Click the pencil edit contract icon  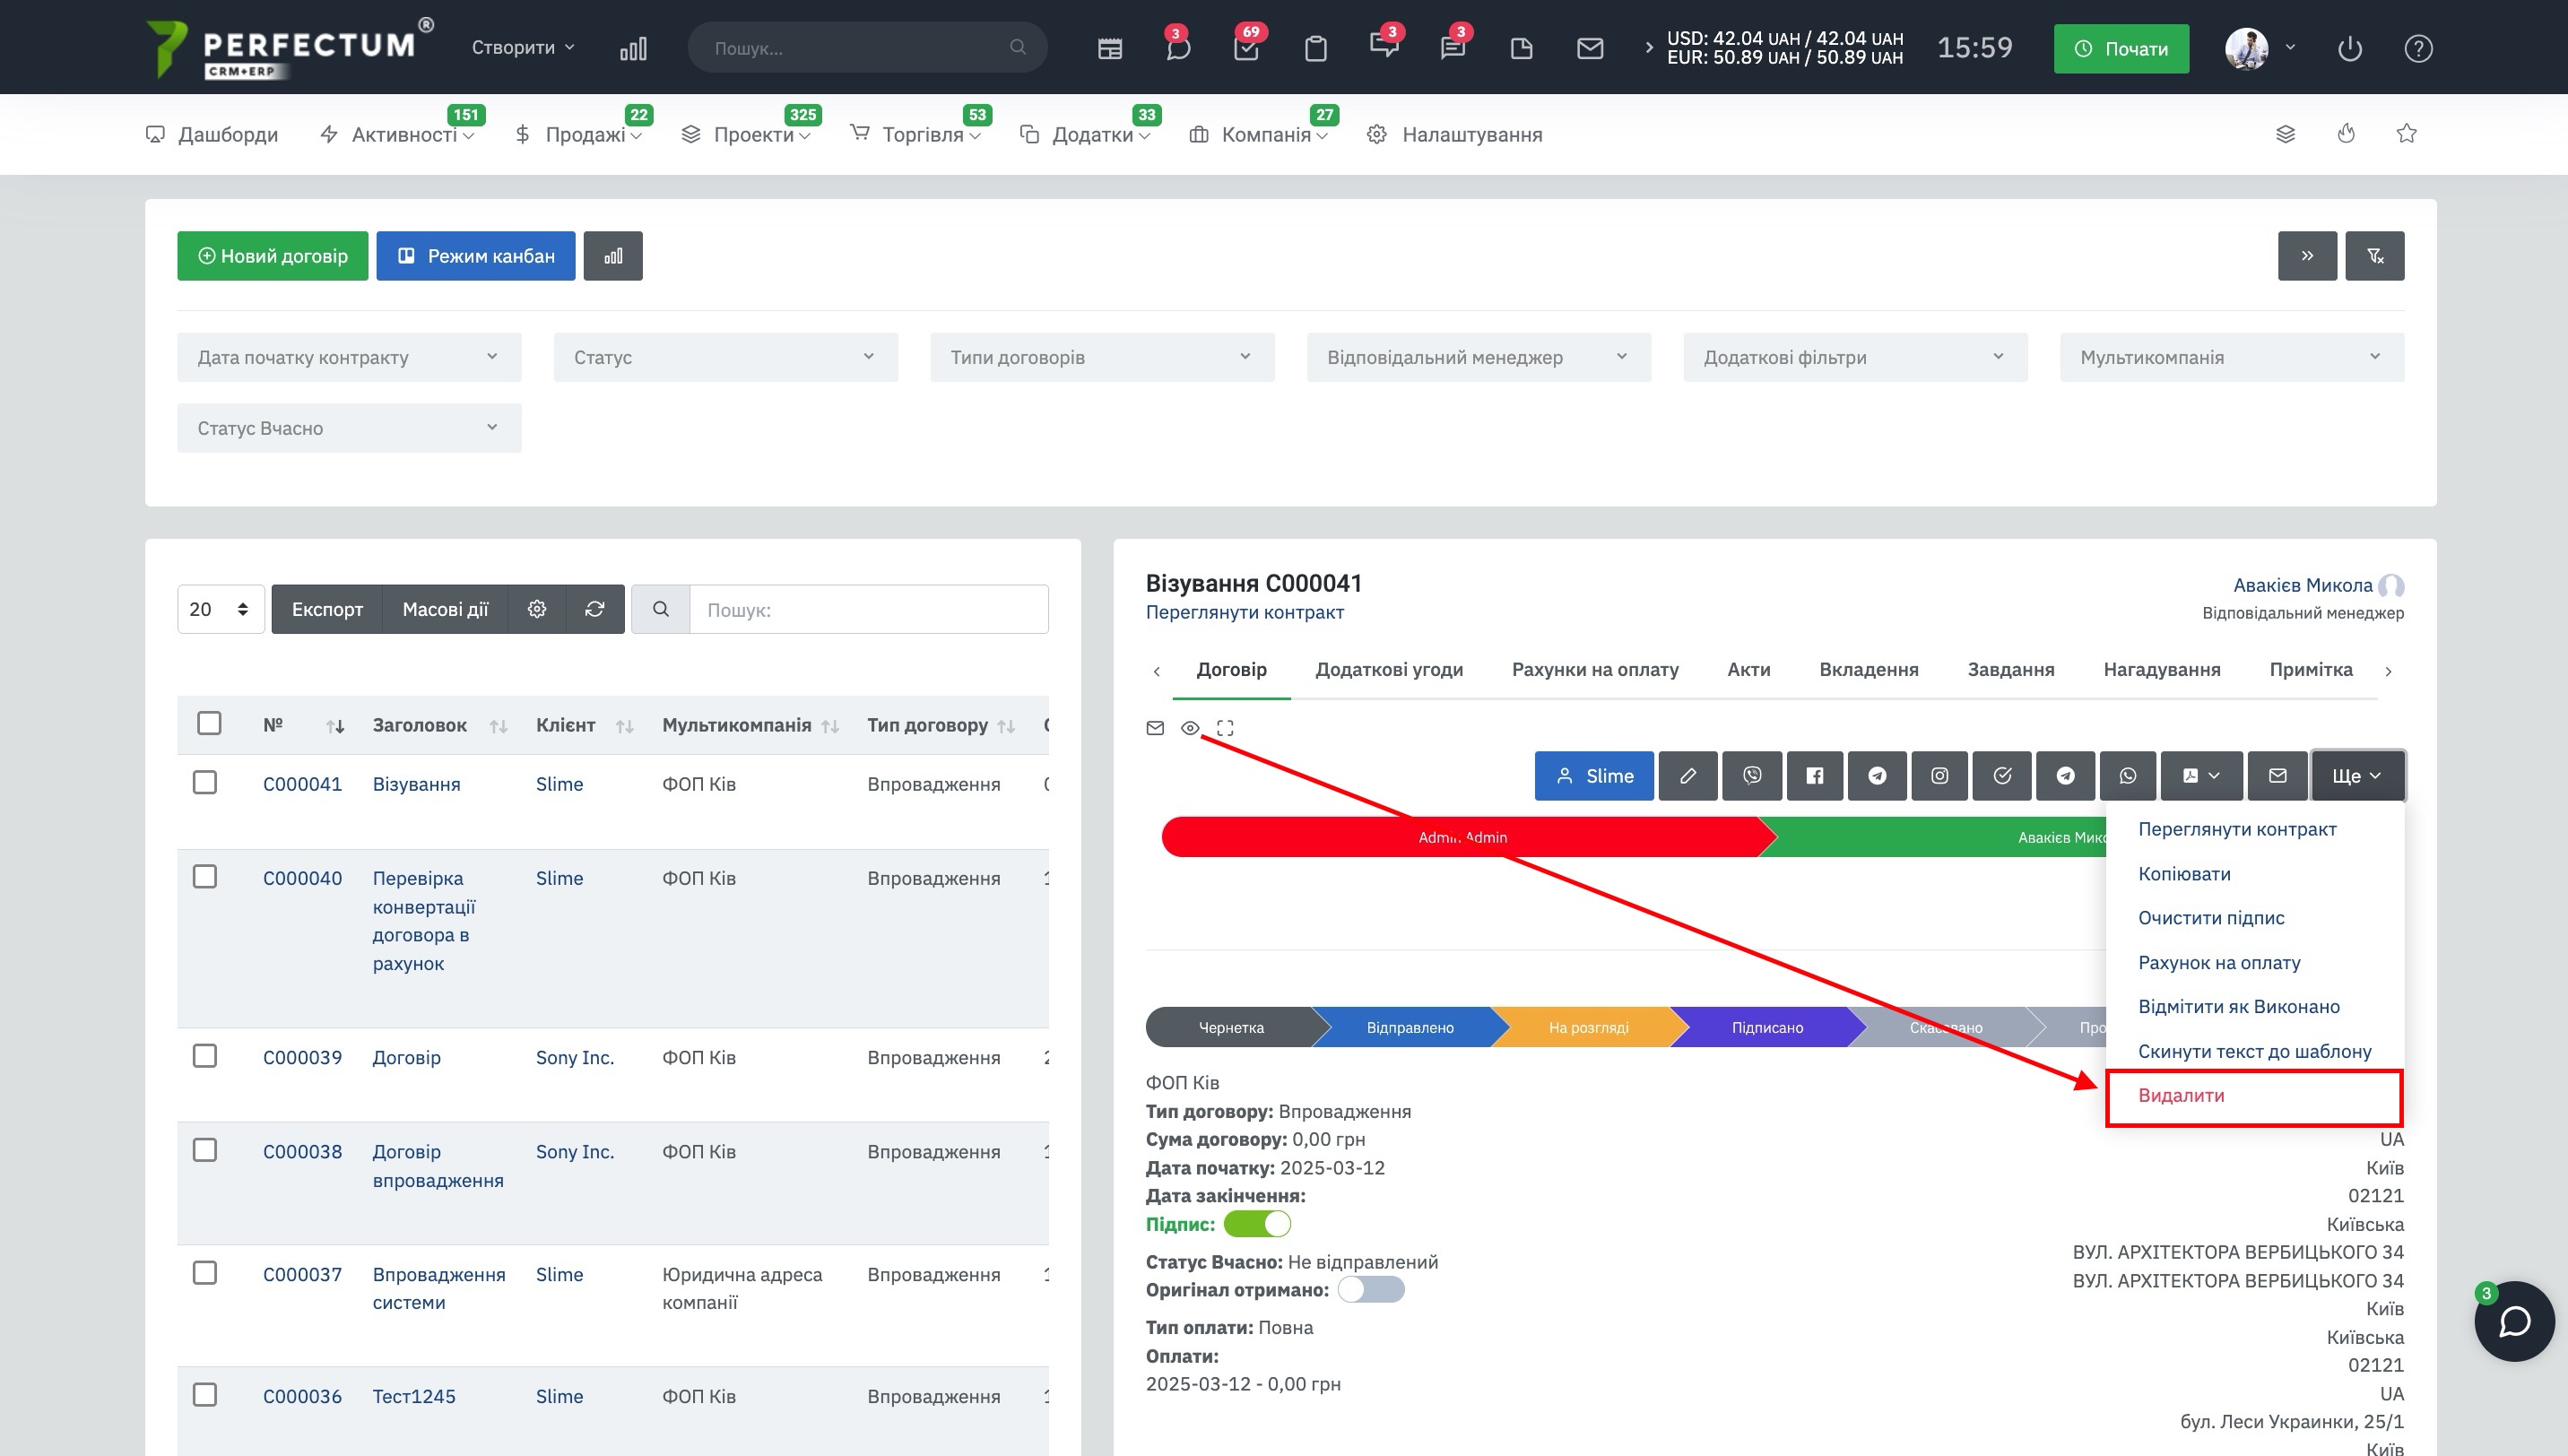click(1687, 776)
